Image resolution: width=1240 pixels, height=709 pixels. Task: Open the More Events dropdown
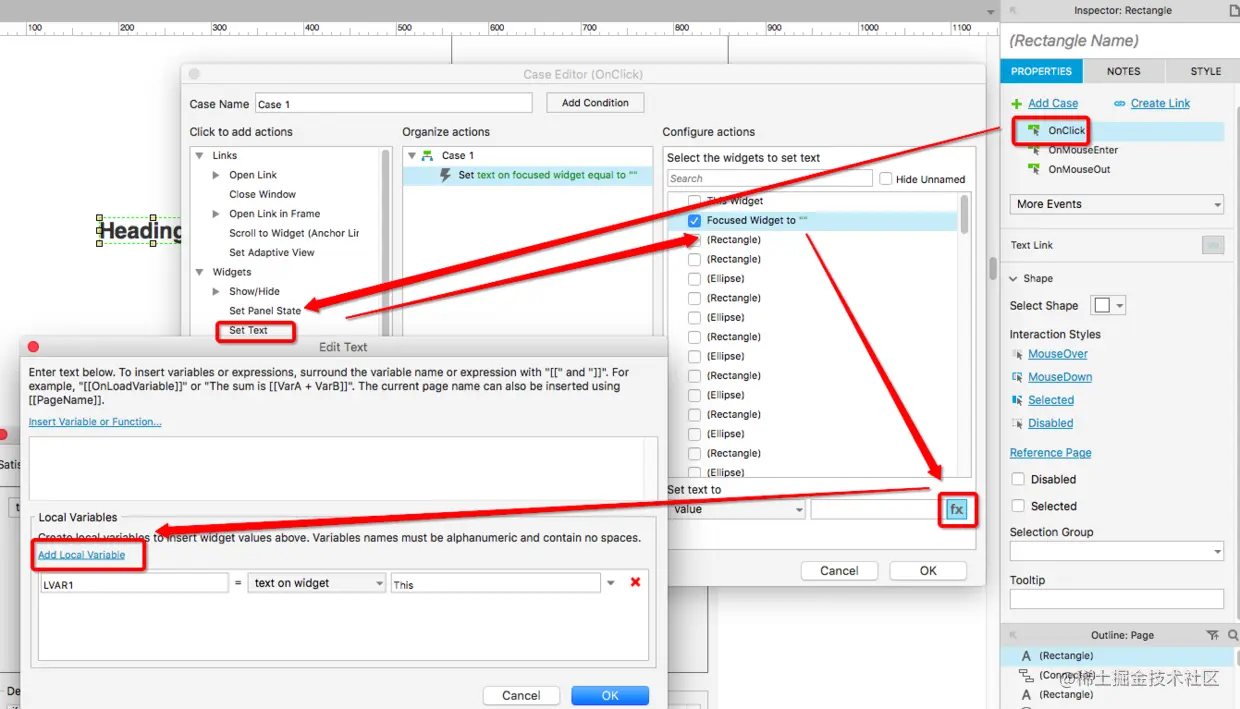coord(1117,204)
